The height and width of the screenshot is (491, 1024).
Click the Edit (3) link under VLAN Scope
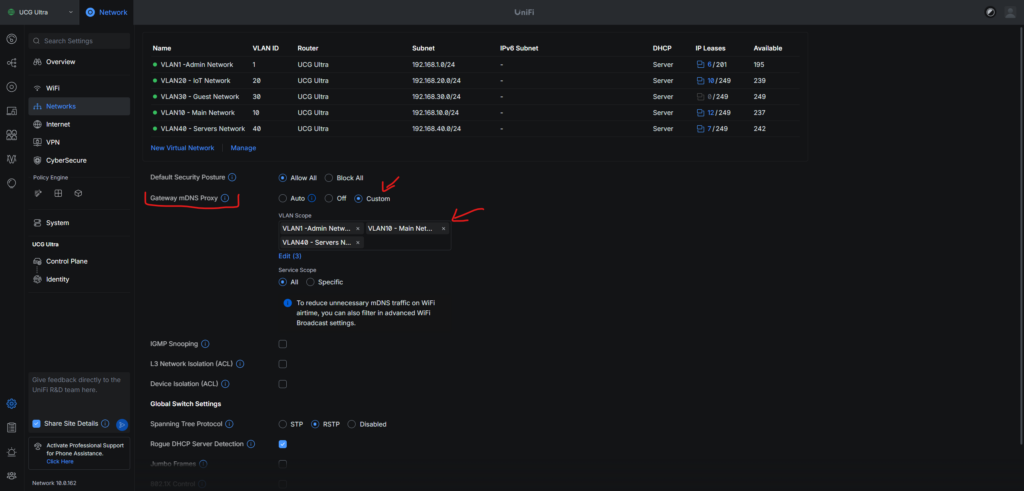[289, 257]
